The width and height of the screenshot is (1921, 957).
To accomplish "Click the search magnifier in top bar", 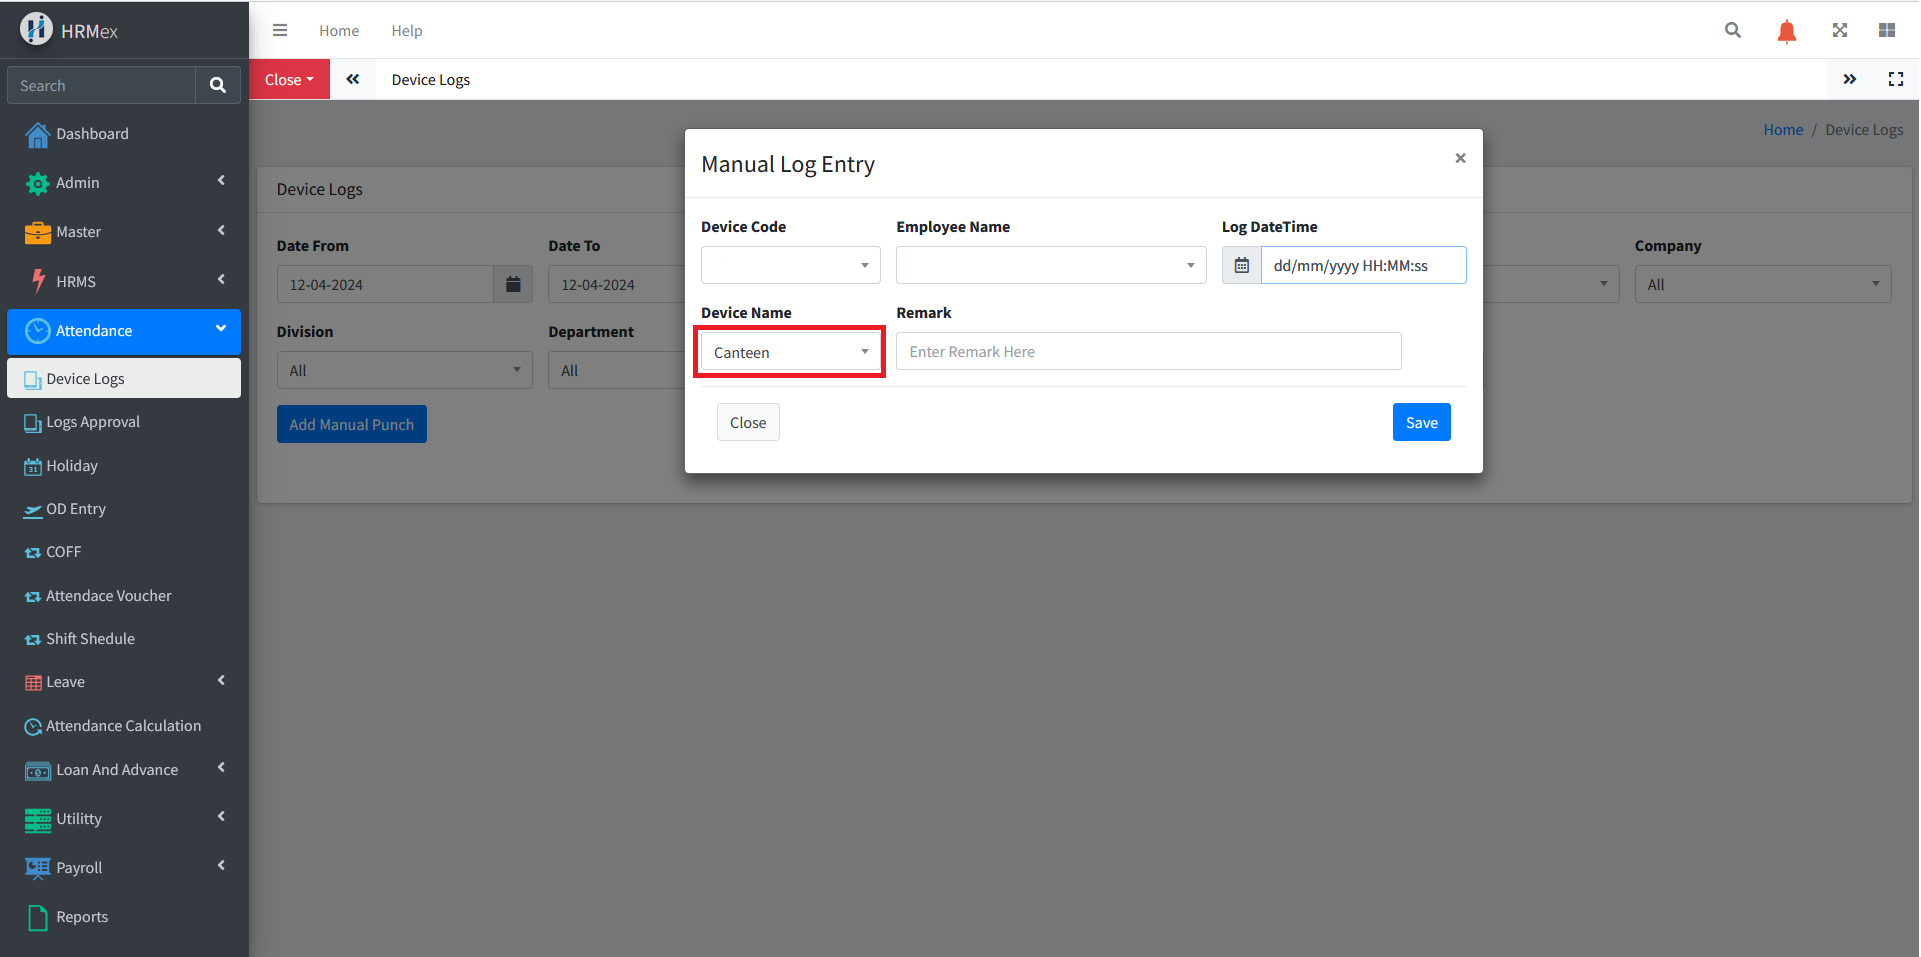I will pos(1733,31).
